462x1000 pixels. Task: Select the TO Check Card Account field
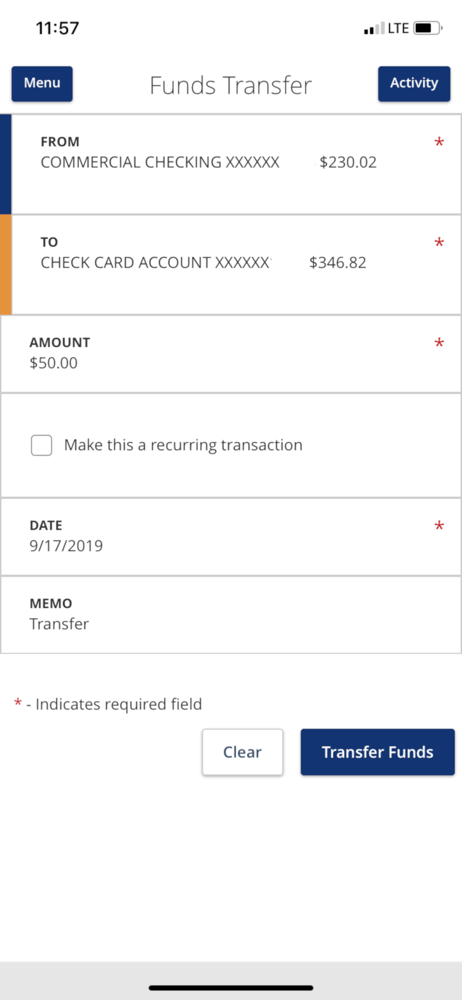[x=236, y=265]
